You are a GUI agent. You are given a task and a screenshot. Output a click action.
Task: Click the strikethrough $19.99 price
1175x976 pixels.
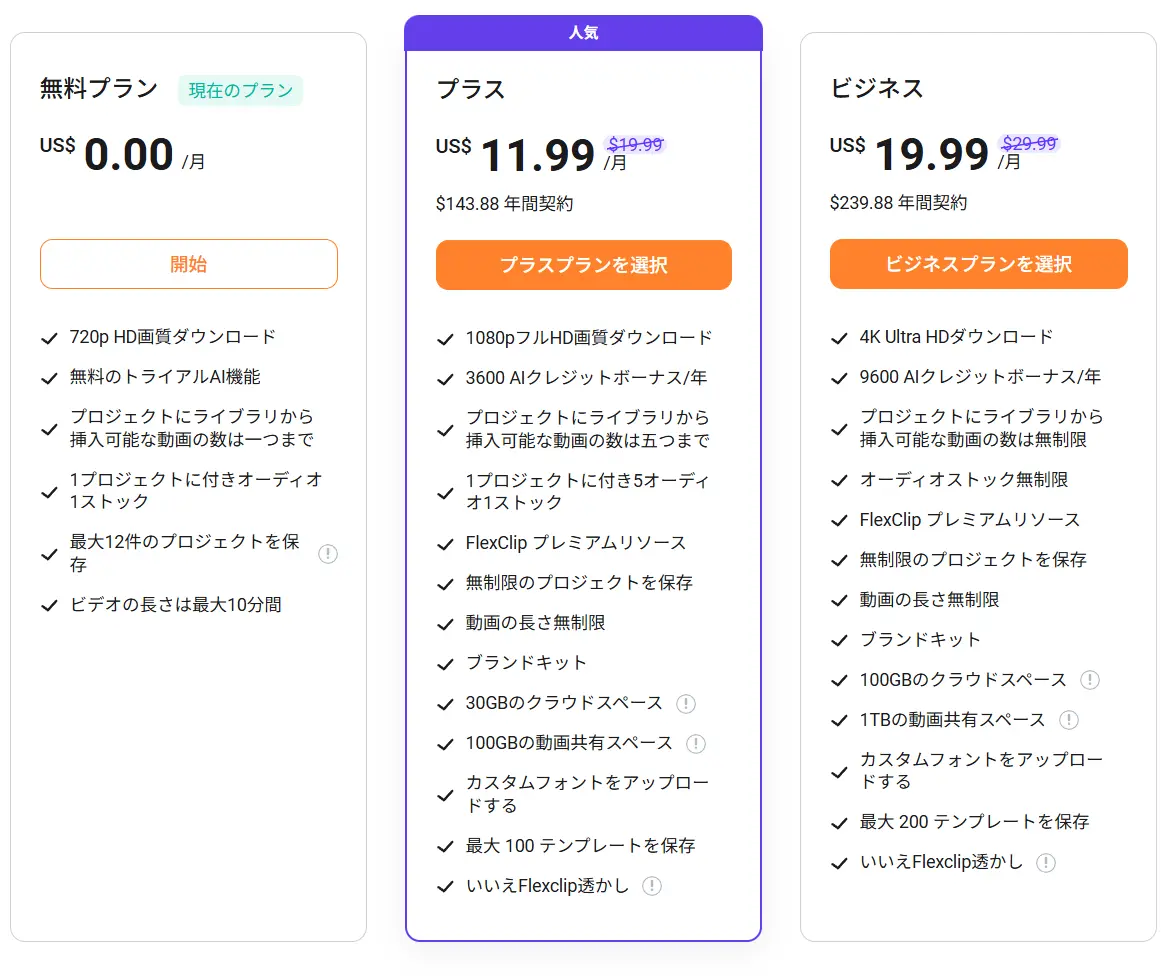[x=636, y=144]
